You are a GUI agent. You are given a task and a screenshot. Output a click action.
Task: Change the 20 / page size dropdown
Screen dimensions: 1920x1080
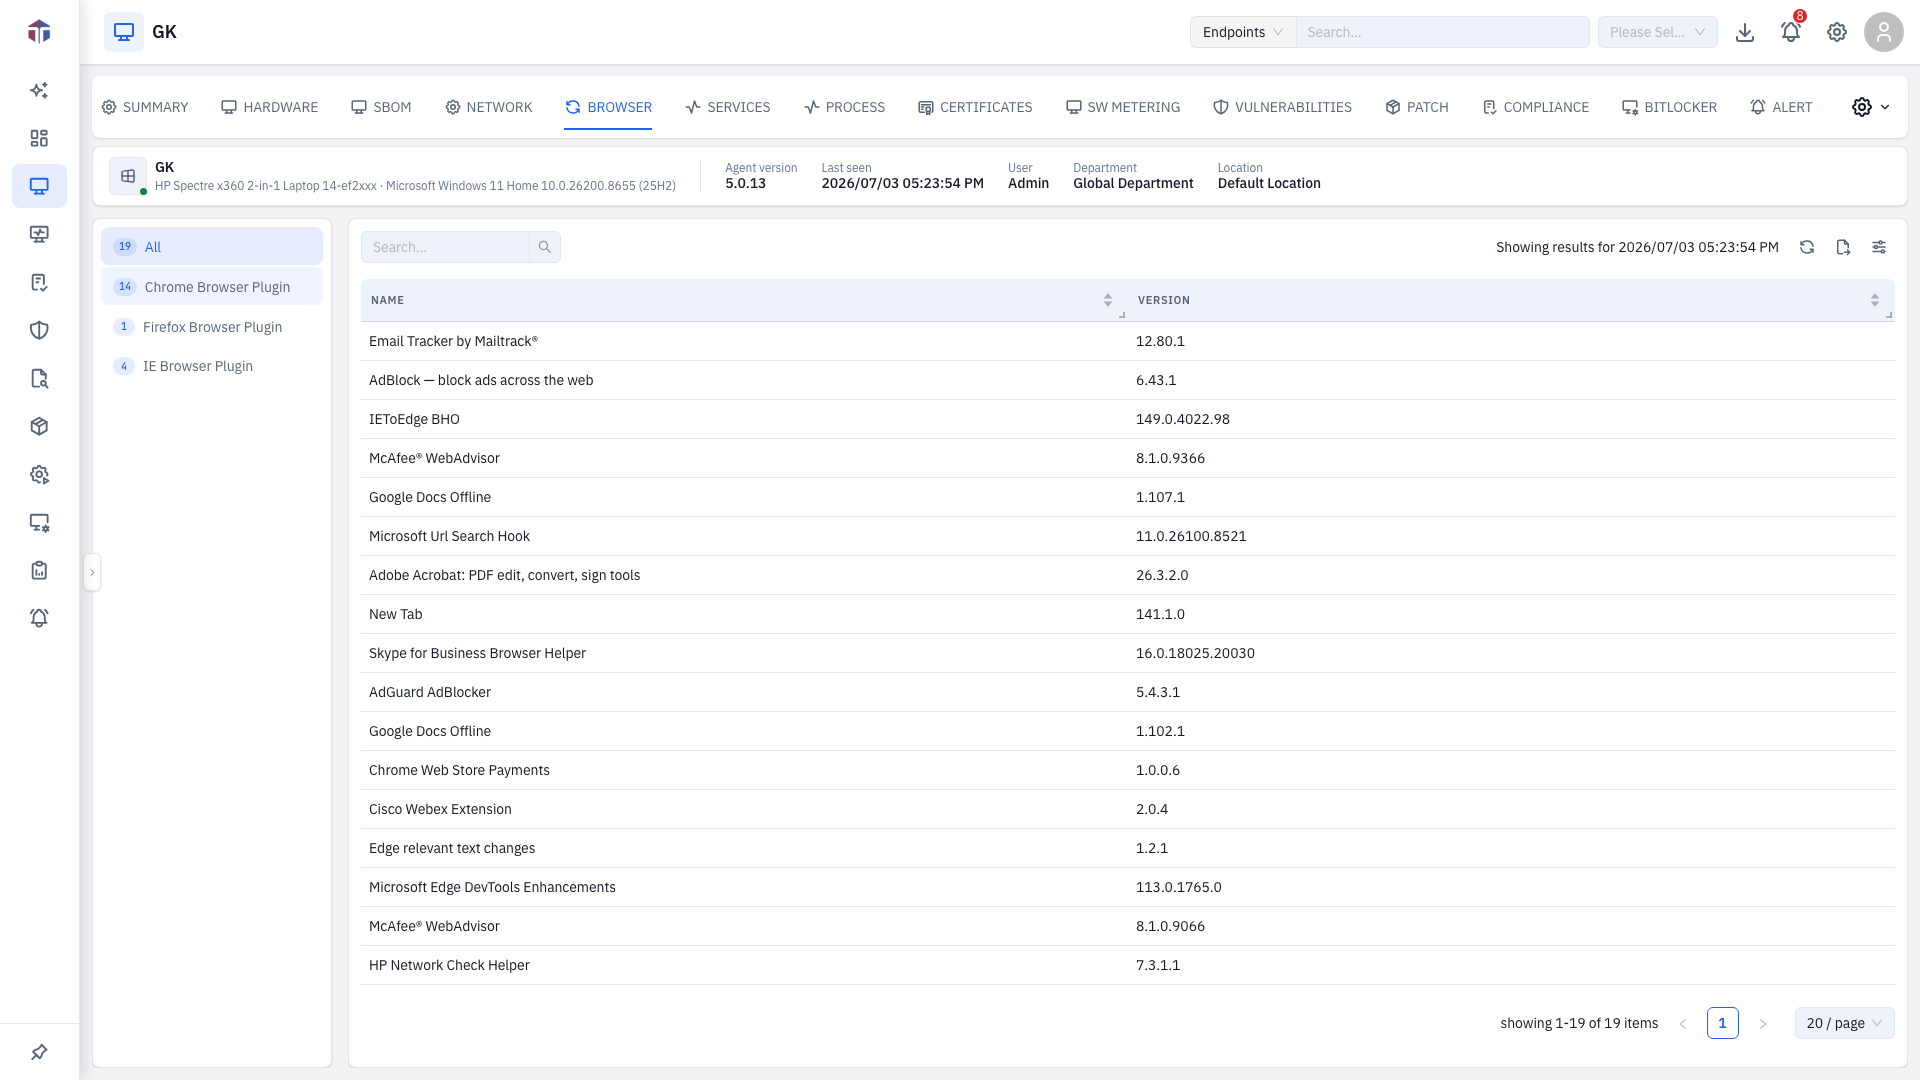1844,1023
